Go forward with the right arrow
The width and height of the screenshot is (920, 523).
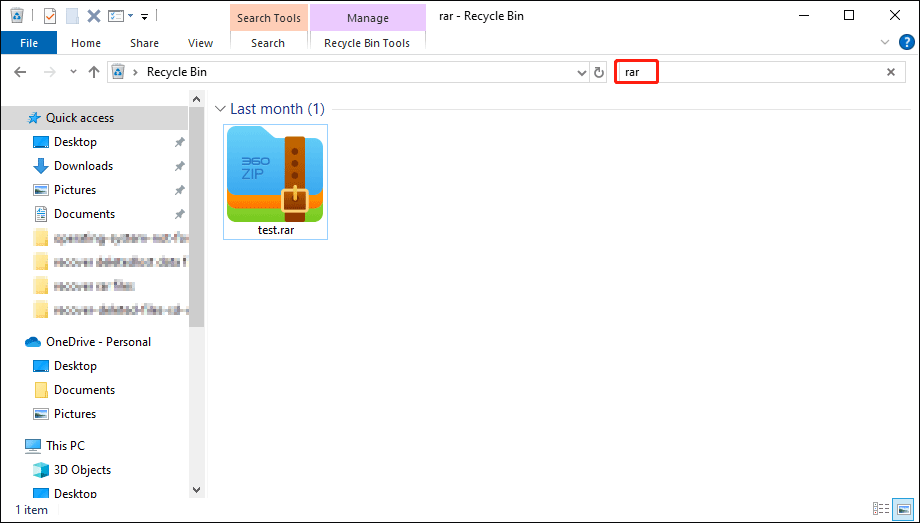pyautogui.click(x=50, y=72)
